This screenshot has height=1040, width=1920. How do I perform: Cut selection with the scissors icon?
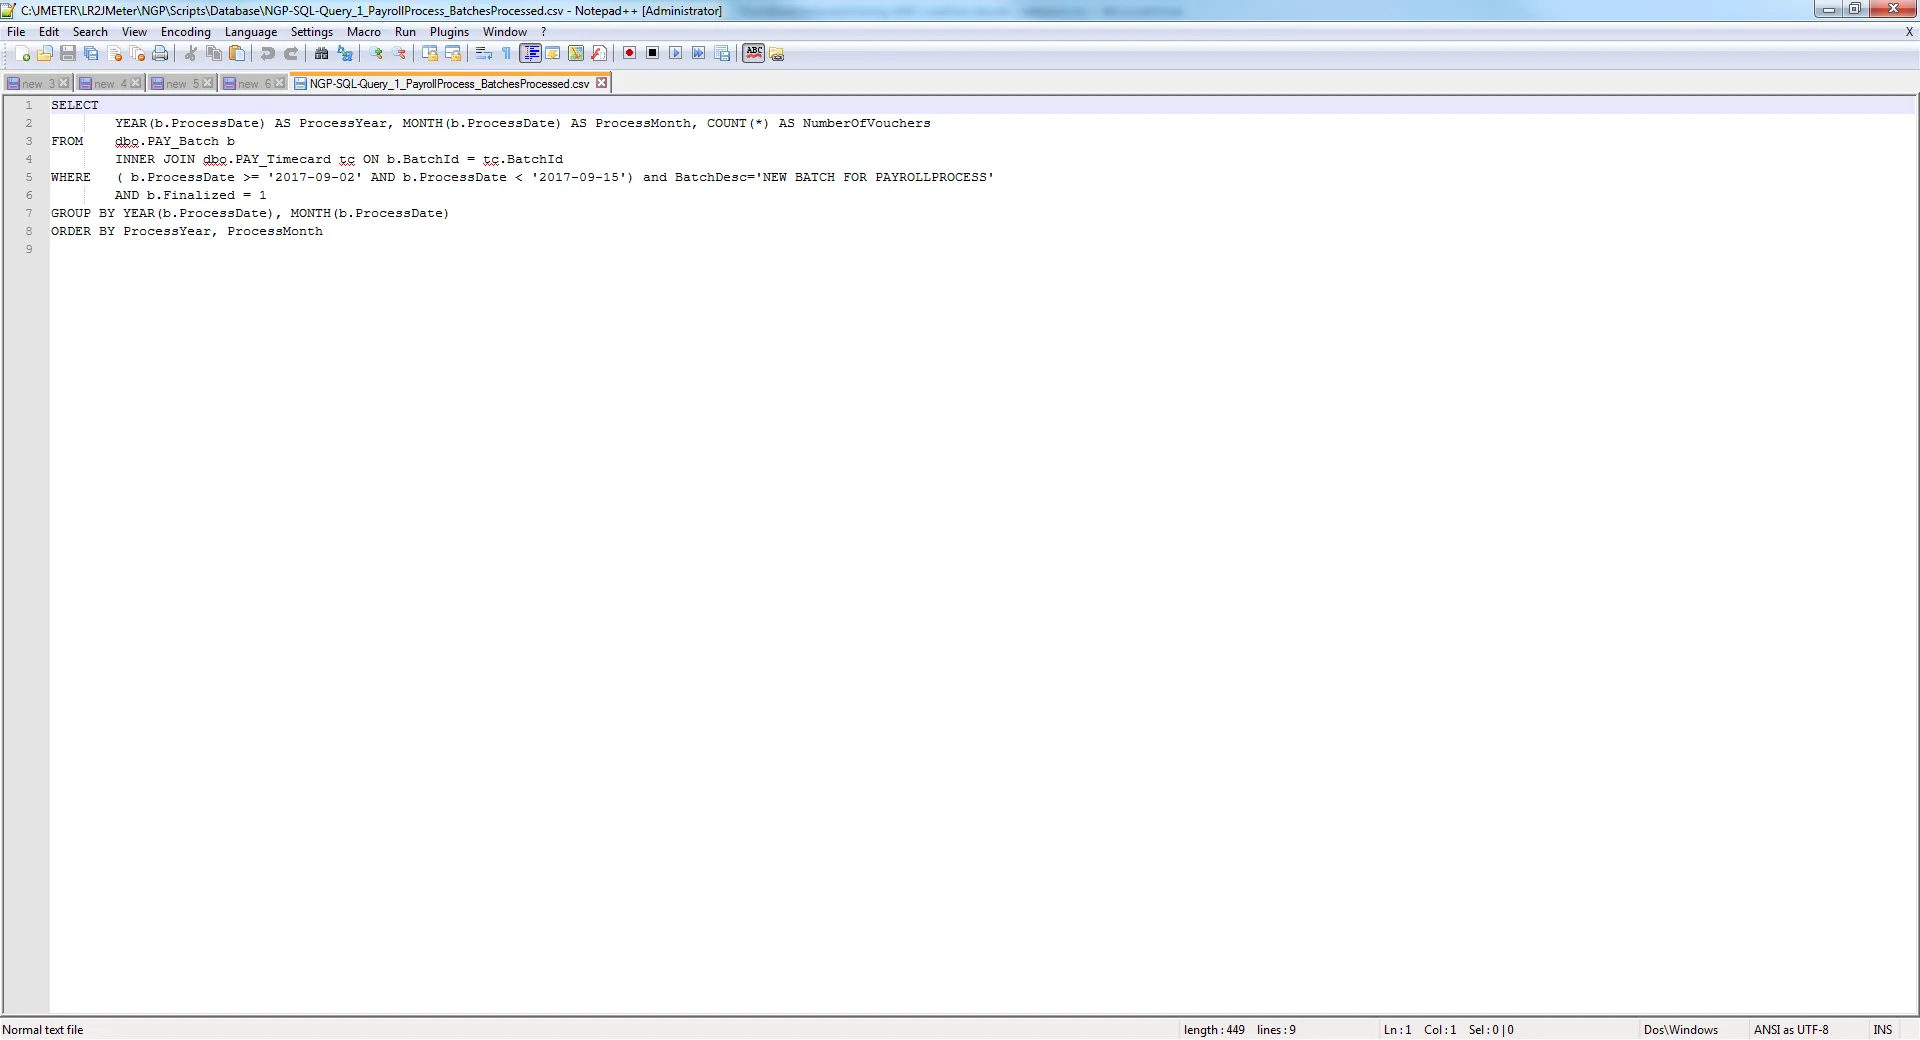[190, 54]
